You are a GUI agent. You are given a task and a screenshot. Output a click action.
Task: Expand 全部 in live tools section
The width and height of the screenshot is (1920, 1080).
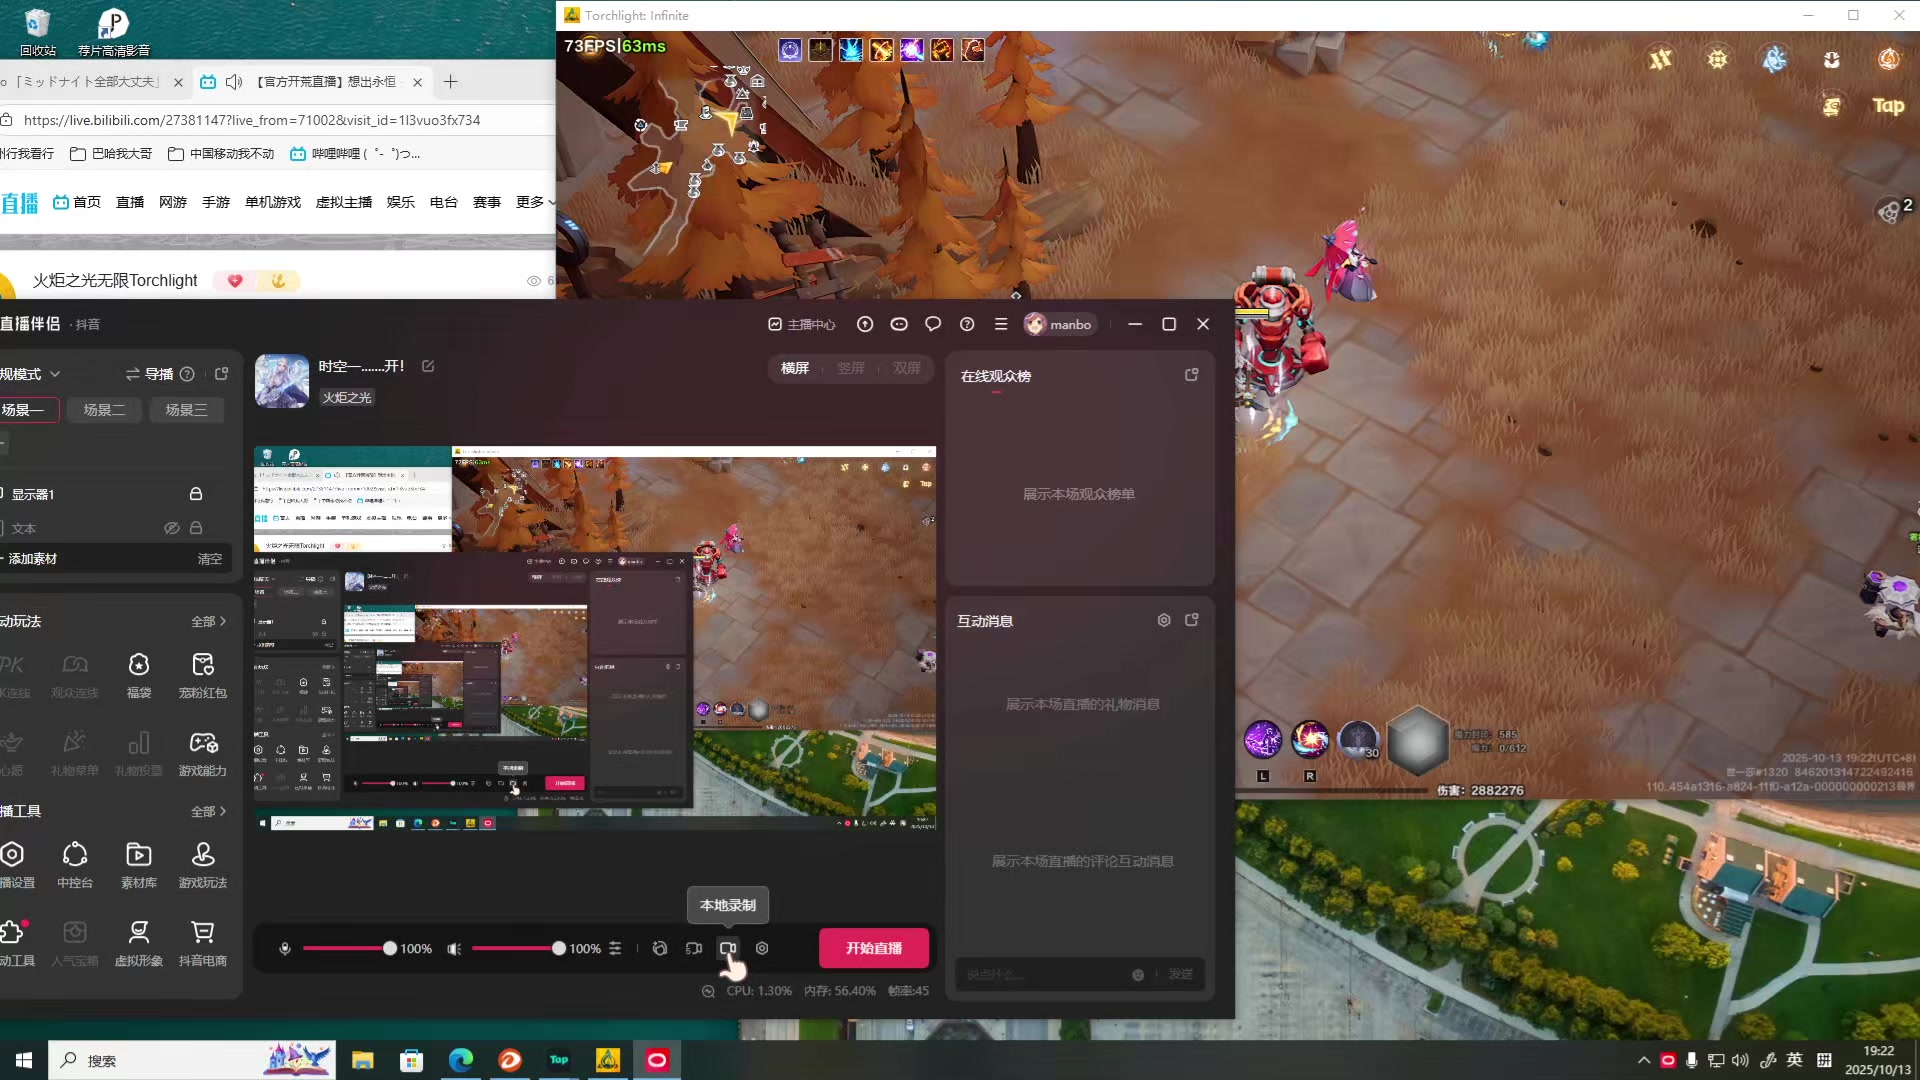point(208,811)
